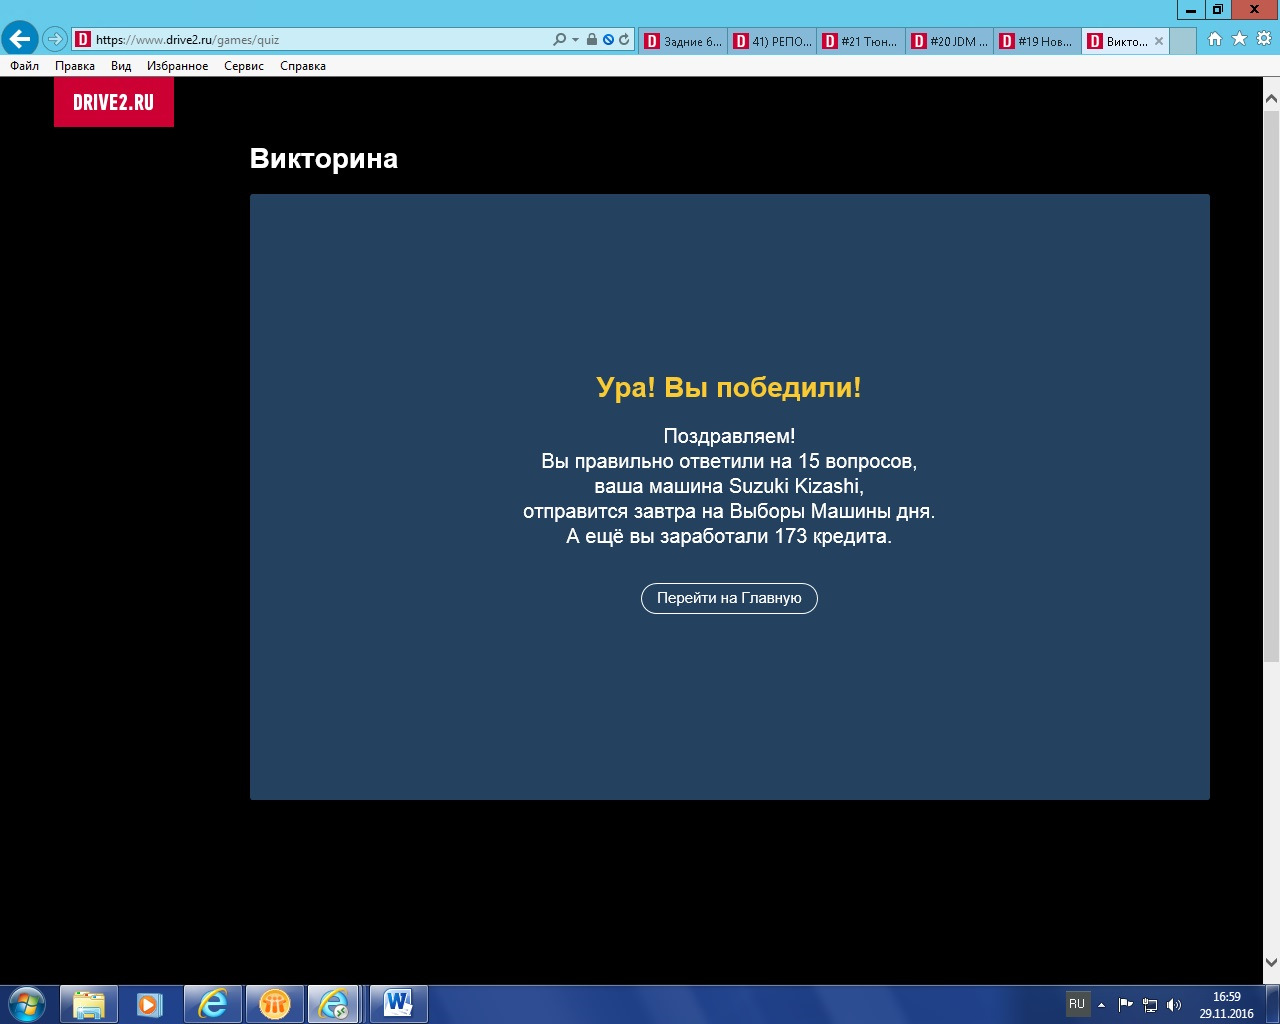Click the security lock icon in address bar
This screenshot has width=1280, height=1024.
click(592, 40)
